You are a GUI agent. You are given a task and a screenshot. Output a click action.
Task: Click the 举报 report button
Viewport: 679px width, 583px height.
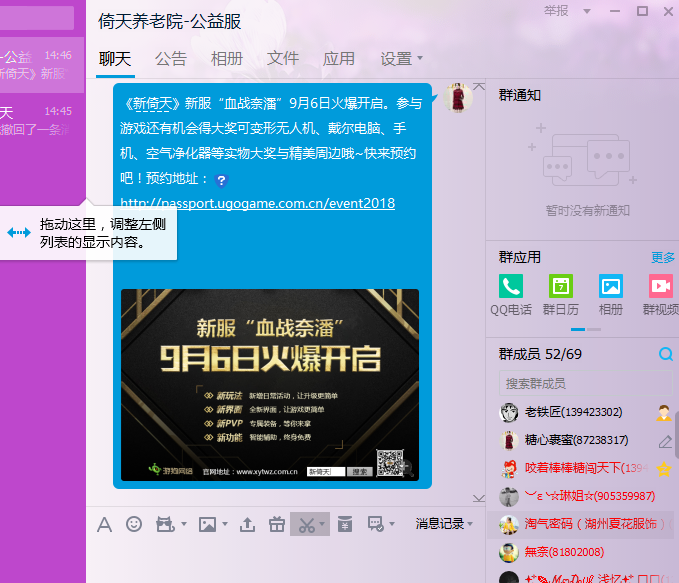point(556,11)
